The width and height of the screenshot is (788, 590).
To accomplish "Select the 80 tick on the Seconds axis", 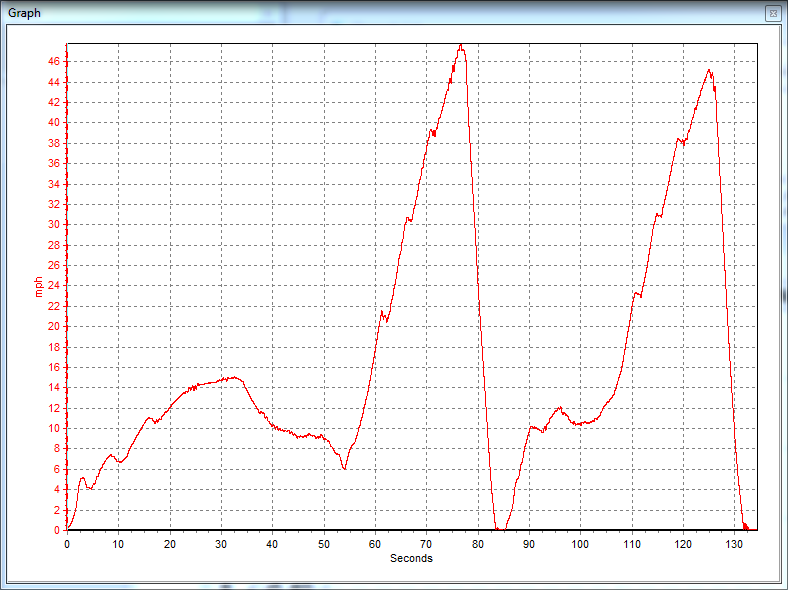I will coord(478,544).
